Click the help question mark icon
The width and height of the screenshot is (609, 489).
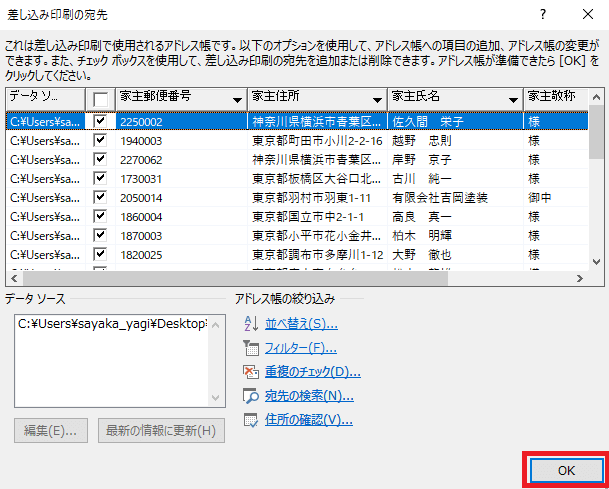542,14
